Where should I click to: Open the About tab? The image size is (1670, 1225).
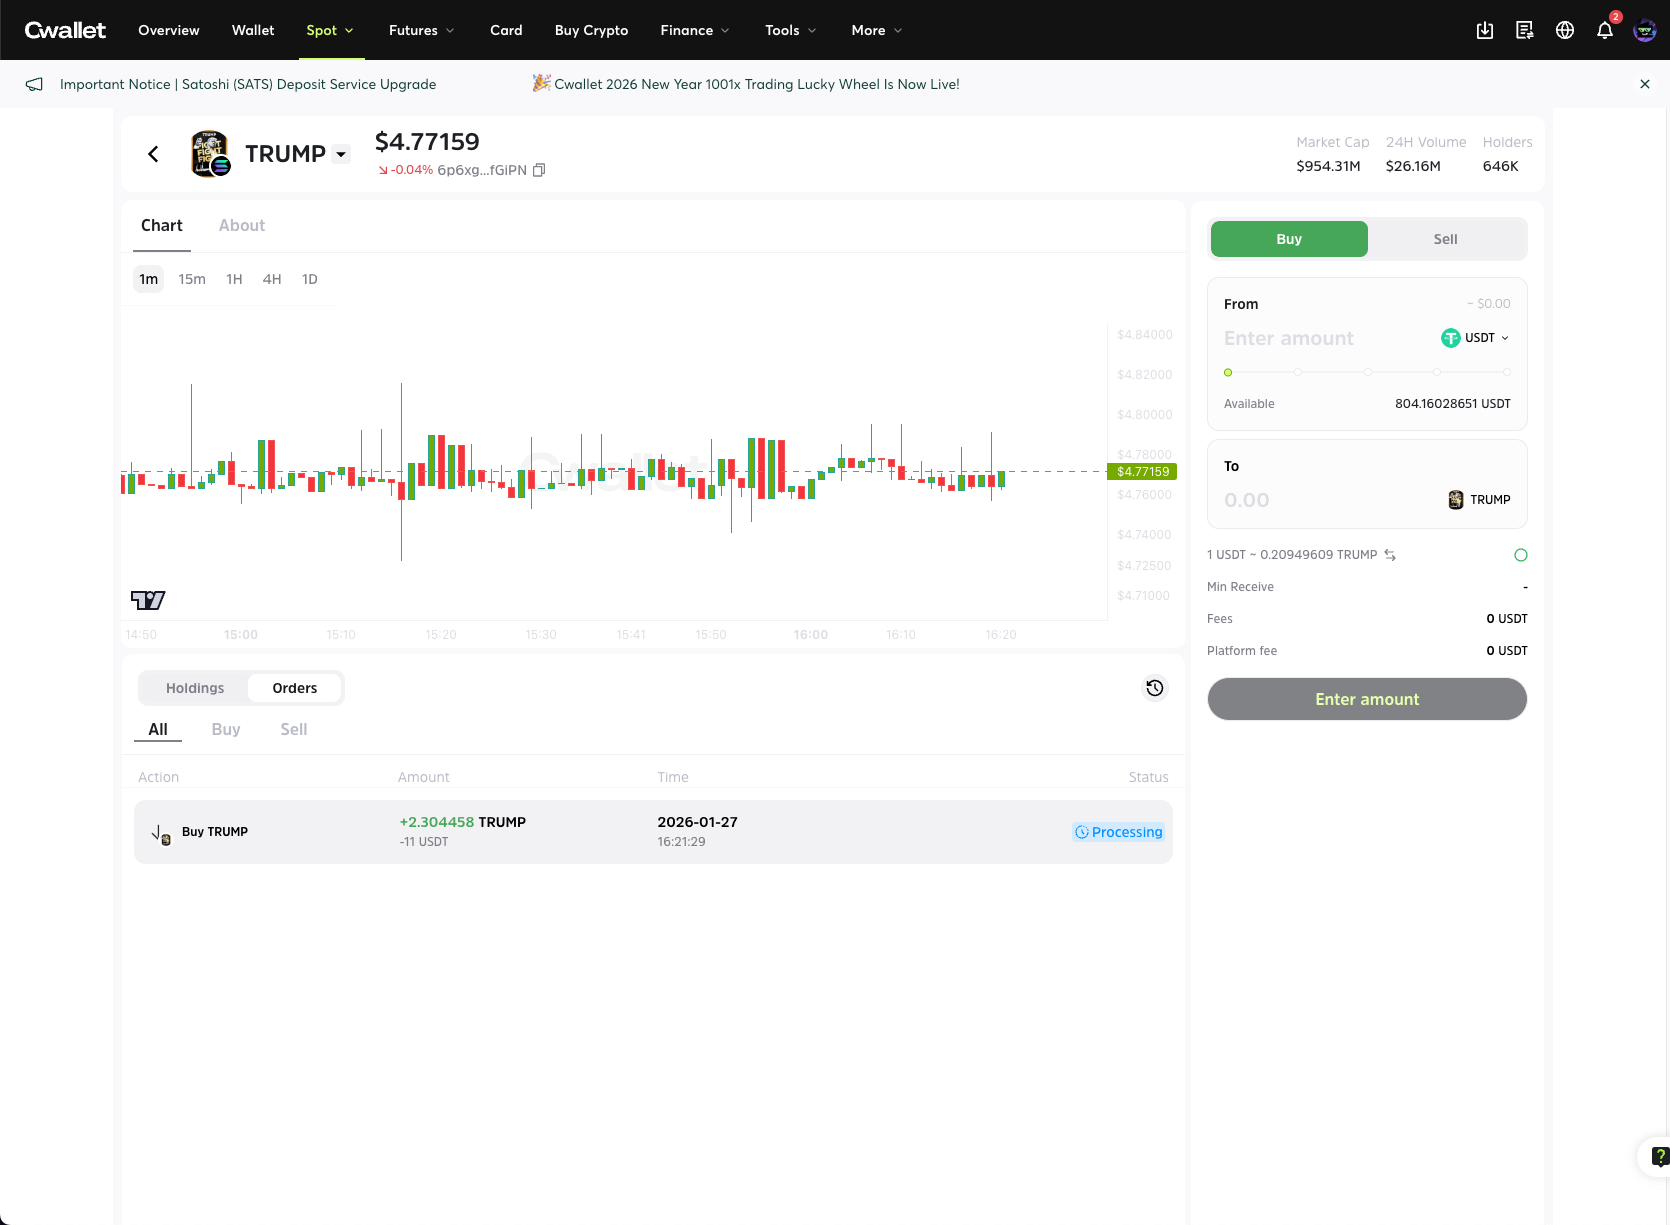coord(242,226)
